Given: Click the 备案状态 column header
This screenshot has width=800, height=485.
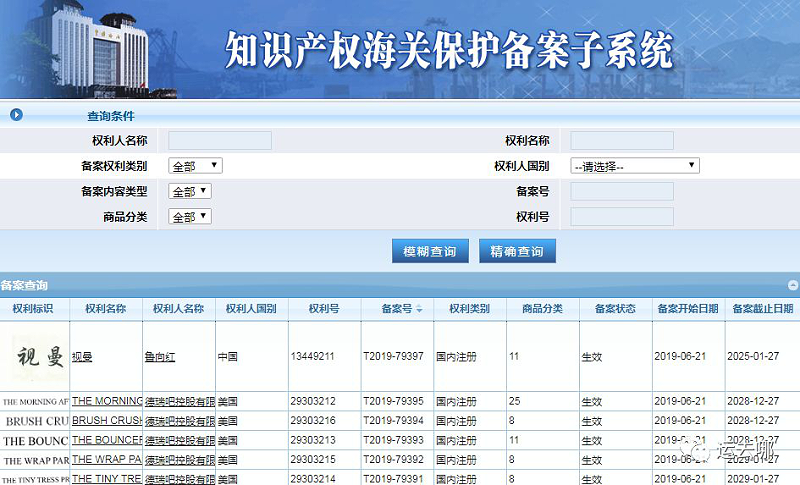Looking at the screenshot, I should point(615,309).
